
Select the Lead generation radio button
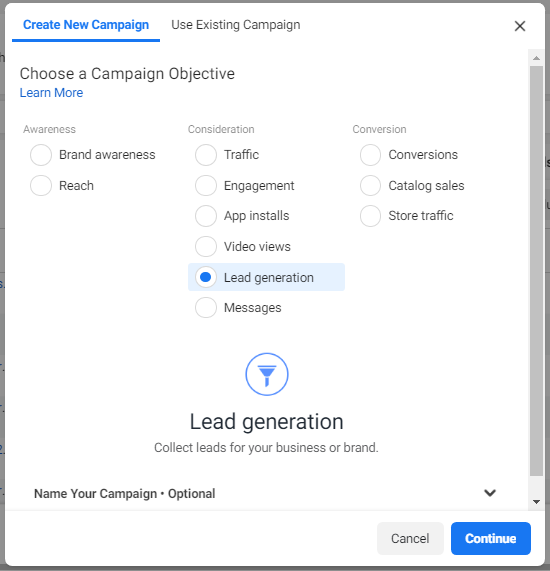(206, 277)
